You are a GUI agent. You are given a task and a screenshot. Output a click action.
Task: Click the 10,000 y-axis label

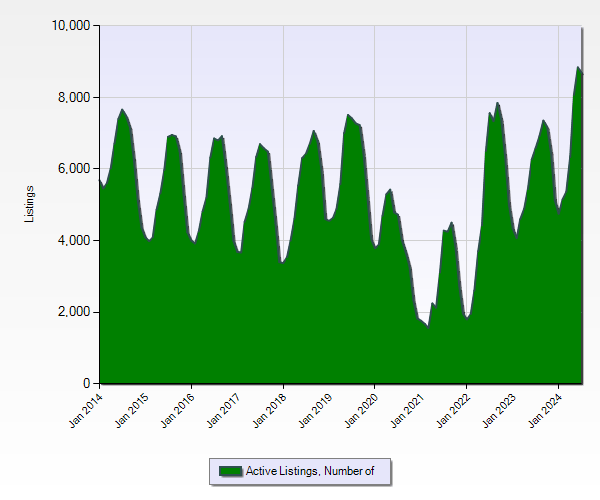point(70,25)
